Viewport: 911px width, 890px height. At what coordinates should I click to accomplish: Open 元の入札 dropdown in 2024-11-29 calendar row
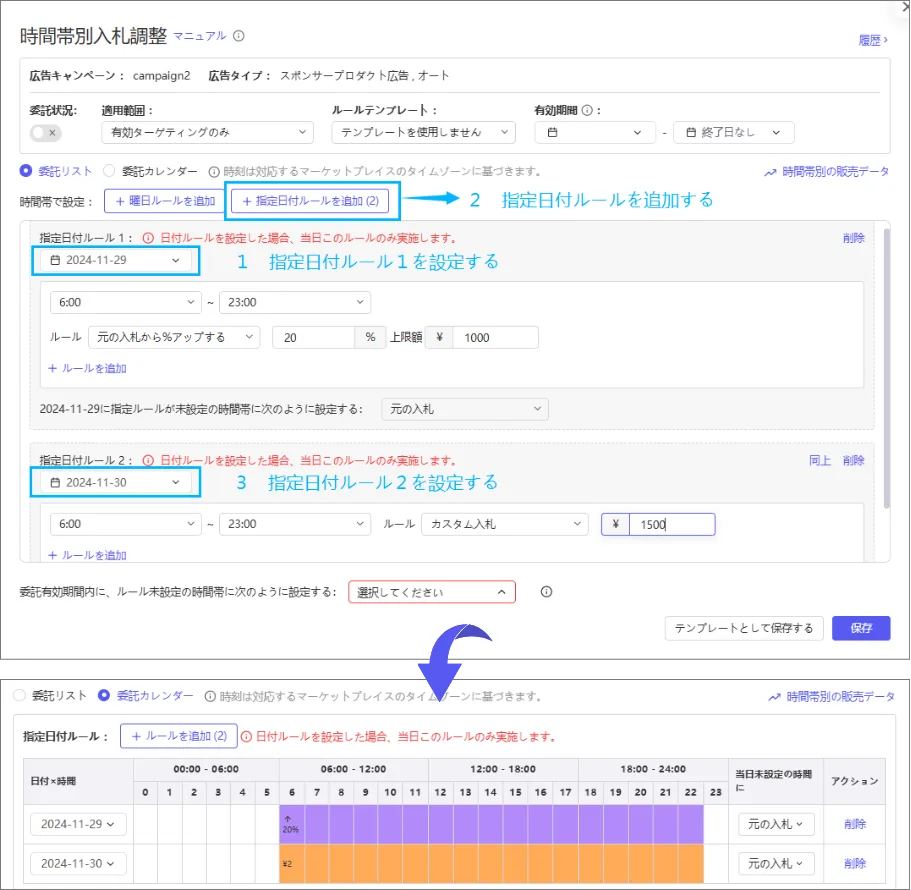[x=776, y=824]
